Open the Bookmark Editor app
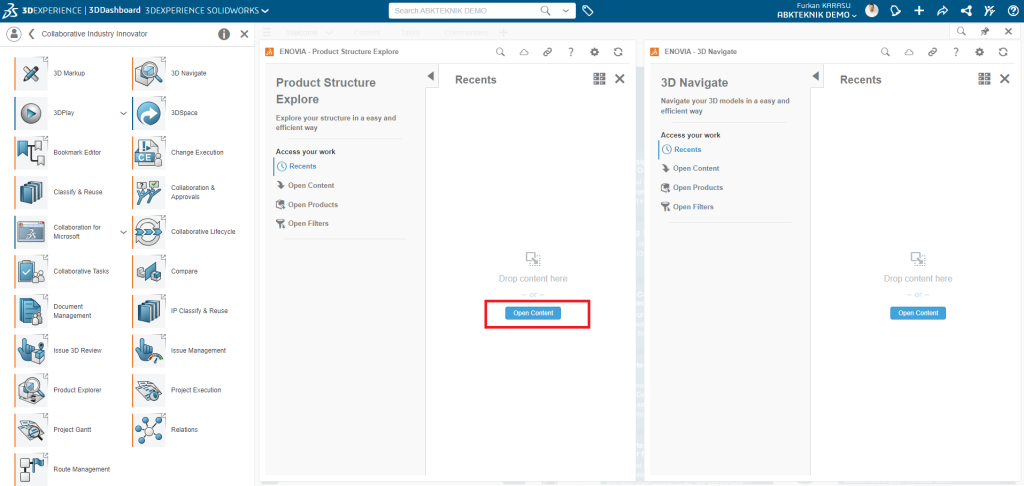The height and width of the screenshot is (486, 1024). pyautogui.click(x=30, y=152)
